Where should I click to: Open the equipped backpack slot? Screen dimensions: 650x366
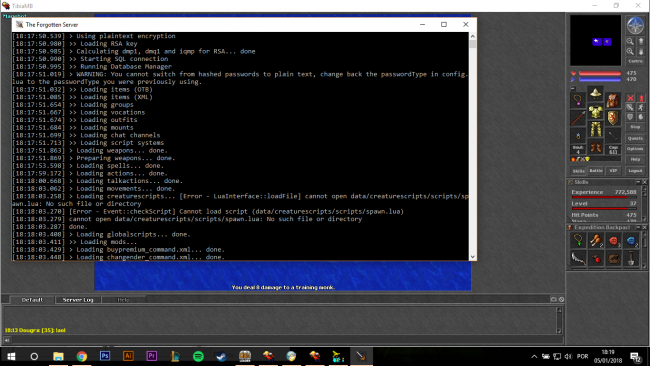[613, 99]
